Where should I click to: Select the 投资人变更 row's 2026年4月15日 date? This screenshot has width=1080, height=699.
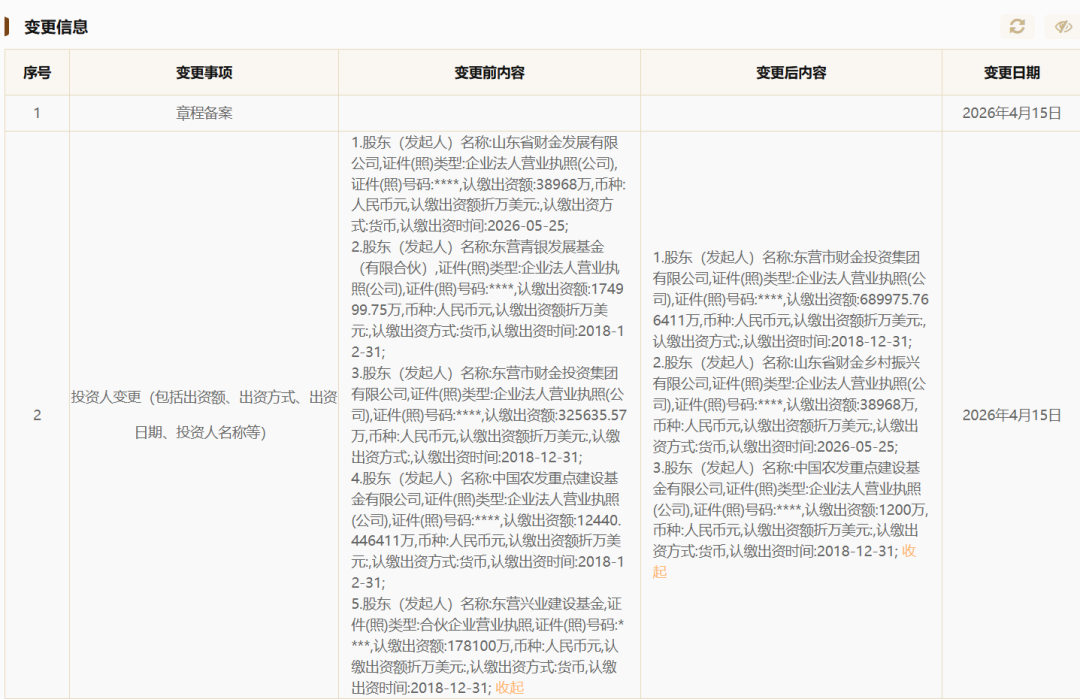pos(1011,415)
